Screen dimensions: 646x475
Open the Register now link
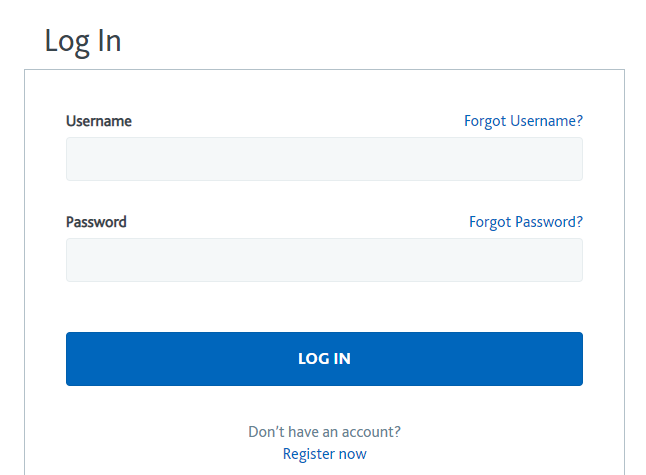[x=324, y=454]
